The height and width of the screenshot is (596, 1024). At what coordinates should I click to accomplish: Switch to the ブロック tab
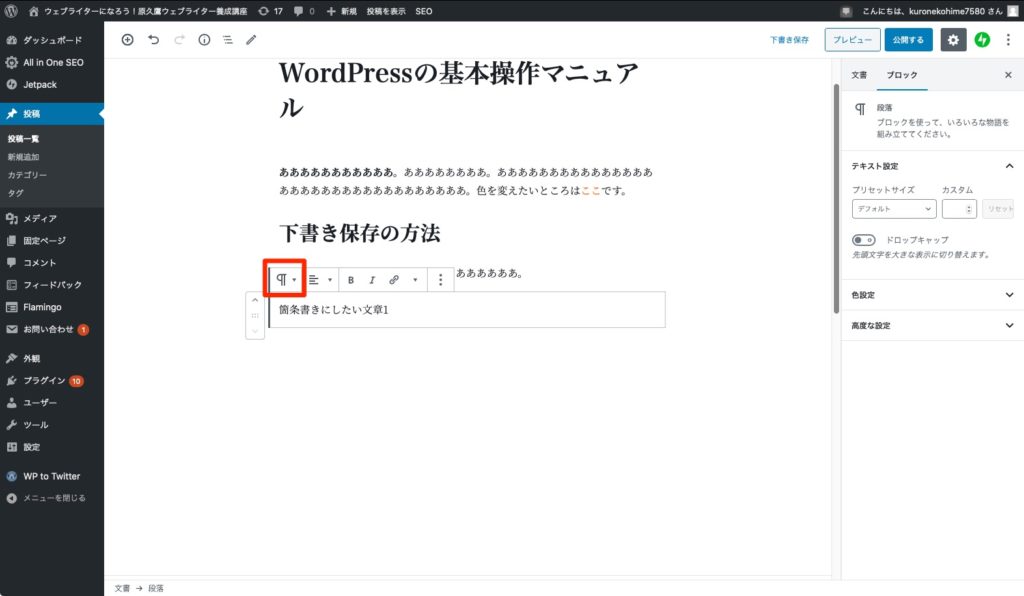coord(902,75)
